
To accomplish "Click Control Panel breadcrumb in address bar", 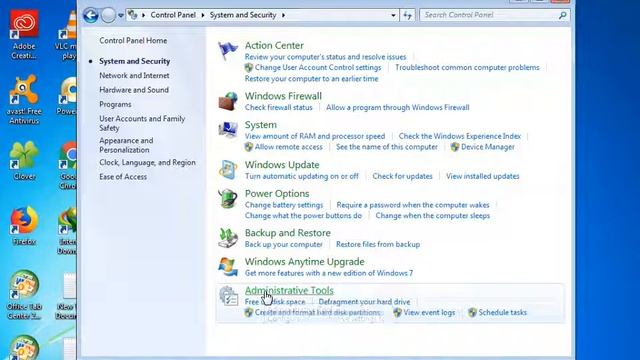I will [x=173, y=15].
